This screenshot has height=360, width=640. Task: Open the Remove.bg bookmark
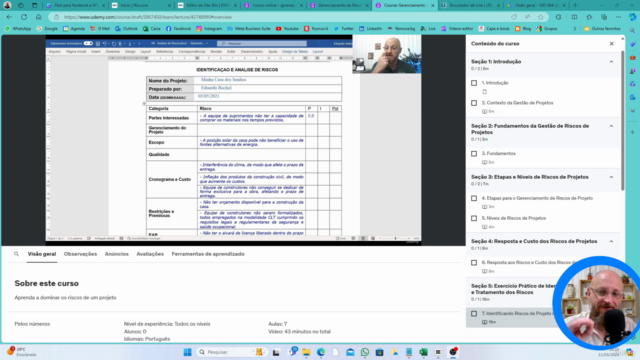[x=401, y=29]
